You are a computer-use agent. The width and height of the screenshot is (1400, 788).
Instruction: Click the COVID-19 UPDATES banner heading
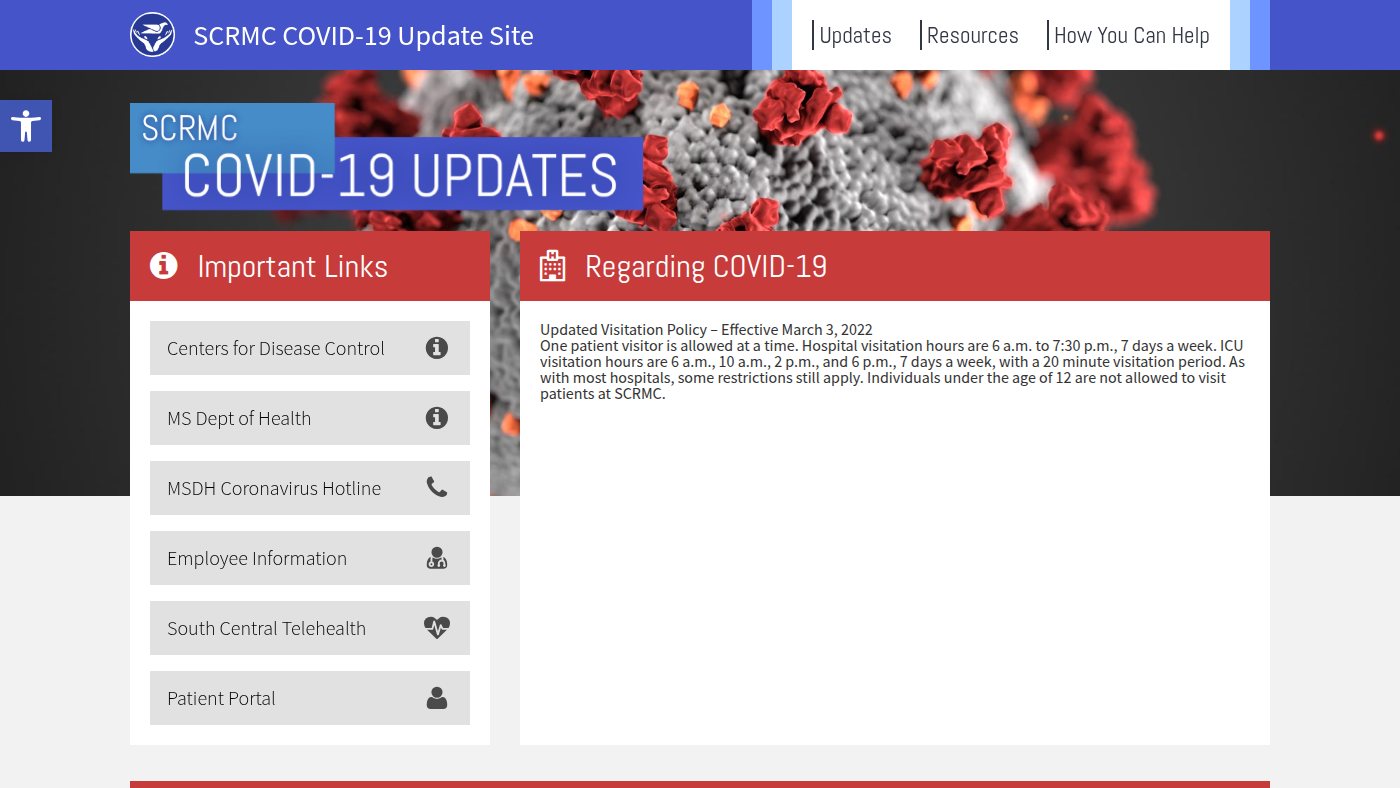pyautogui.click(x=401, y=175)
